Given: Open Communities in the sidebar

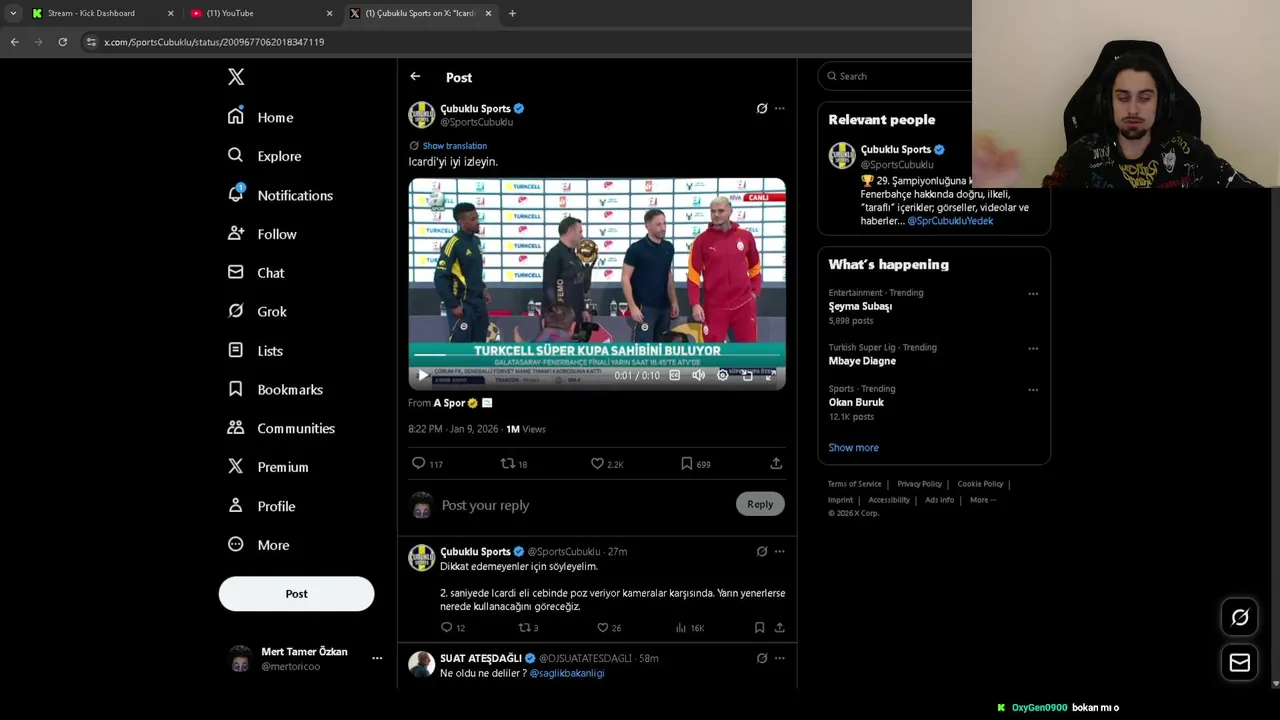Looking at the screenshot, I should (x=281, y=428).
